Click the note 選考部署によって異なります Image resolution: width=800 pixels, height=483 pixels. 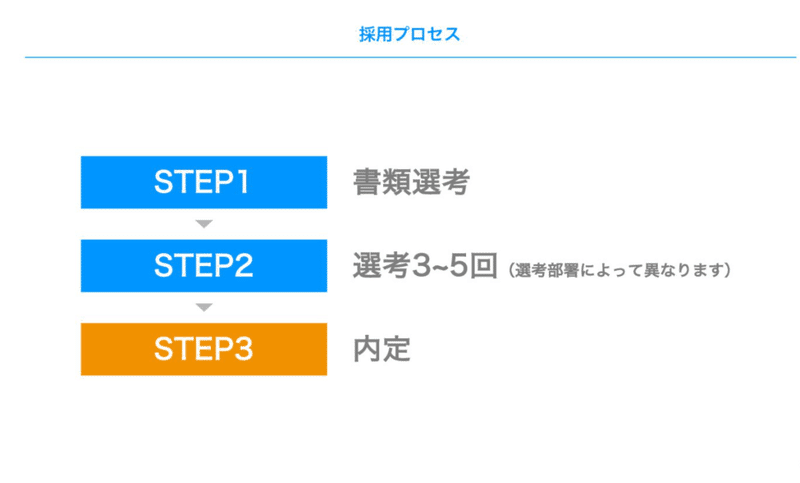tap(620, 270)
